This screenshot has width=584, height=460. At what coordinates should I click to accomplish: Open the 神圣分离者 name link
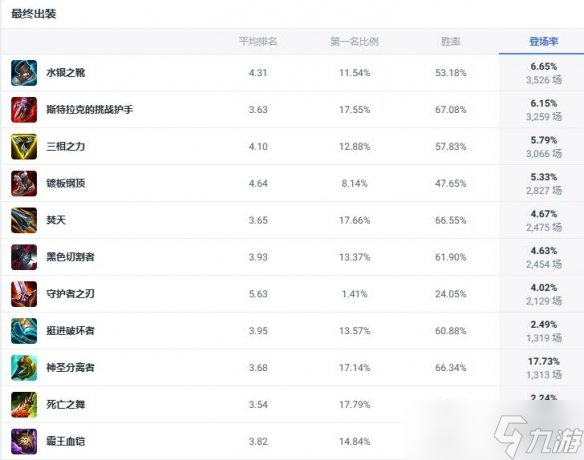pyautogui.click(x=70, y=368)
